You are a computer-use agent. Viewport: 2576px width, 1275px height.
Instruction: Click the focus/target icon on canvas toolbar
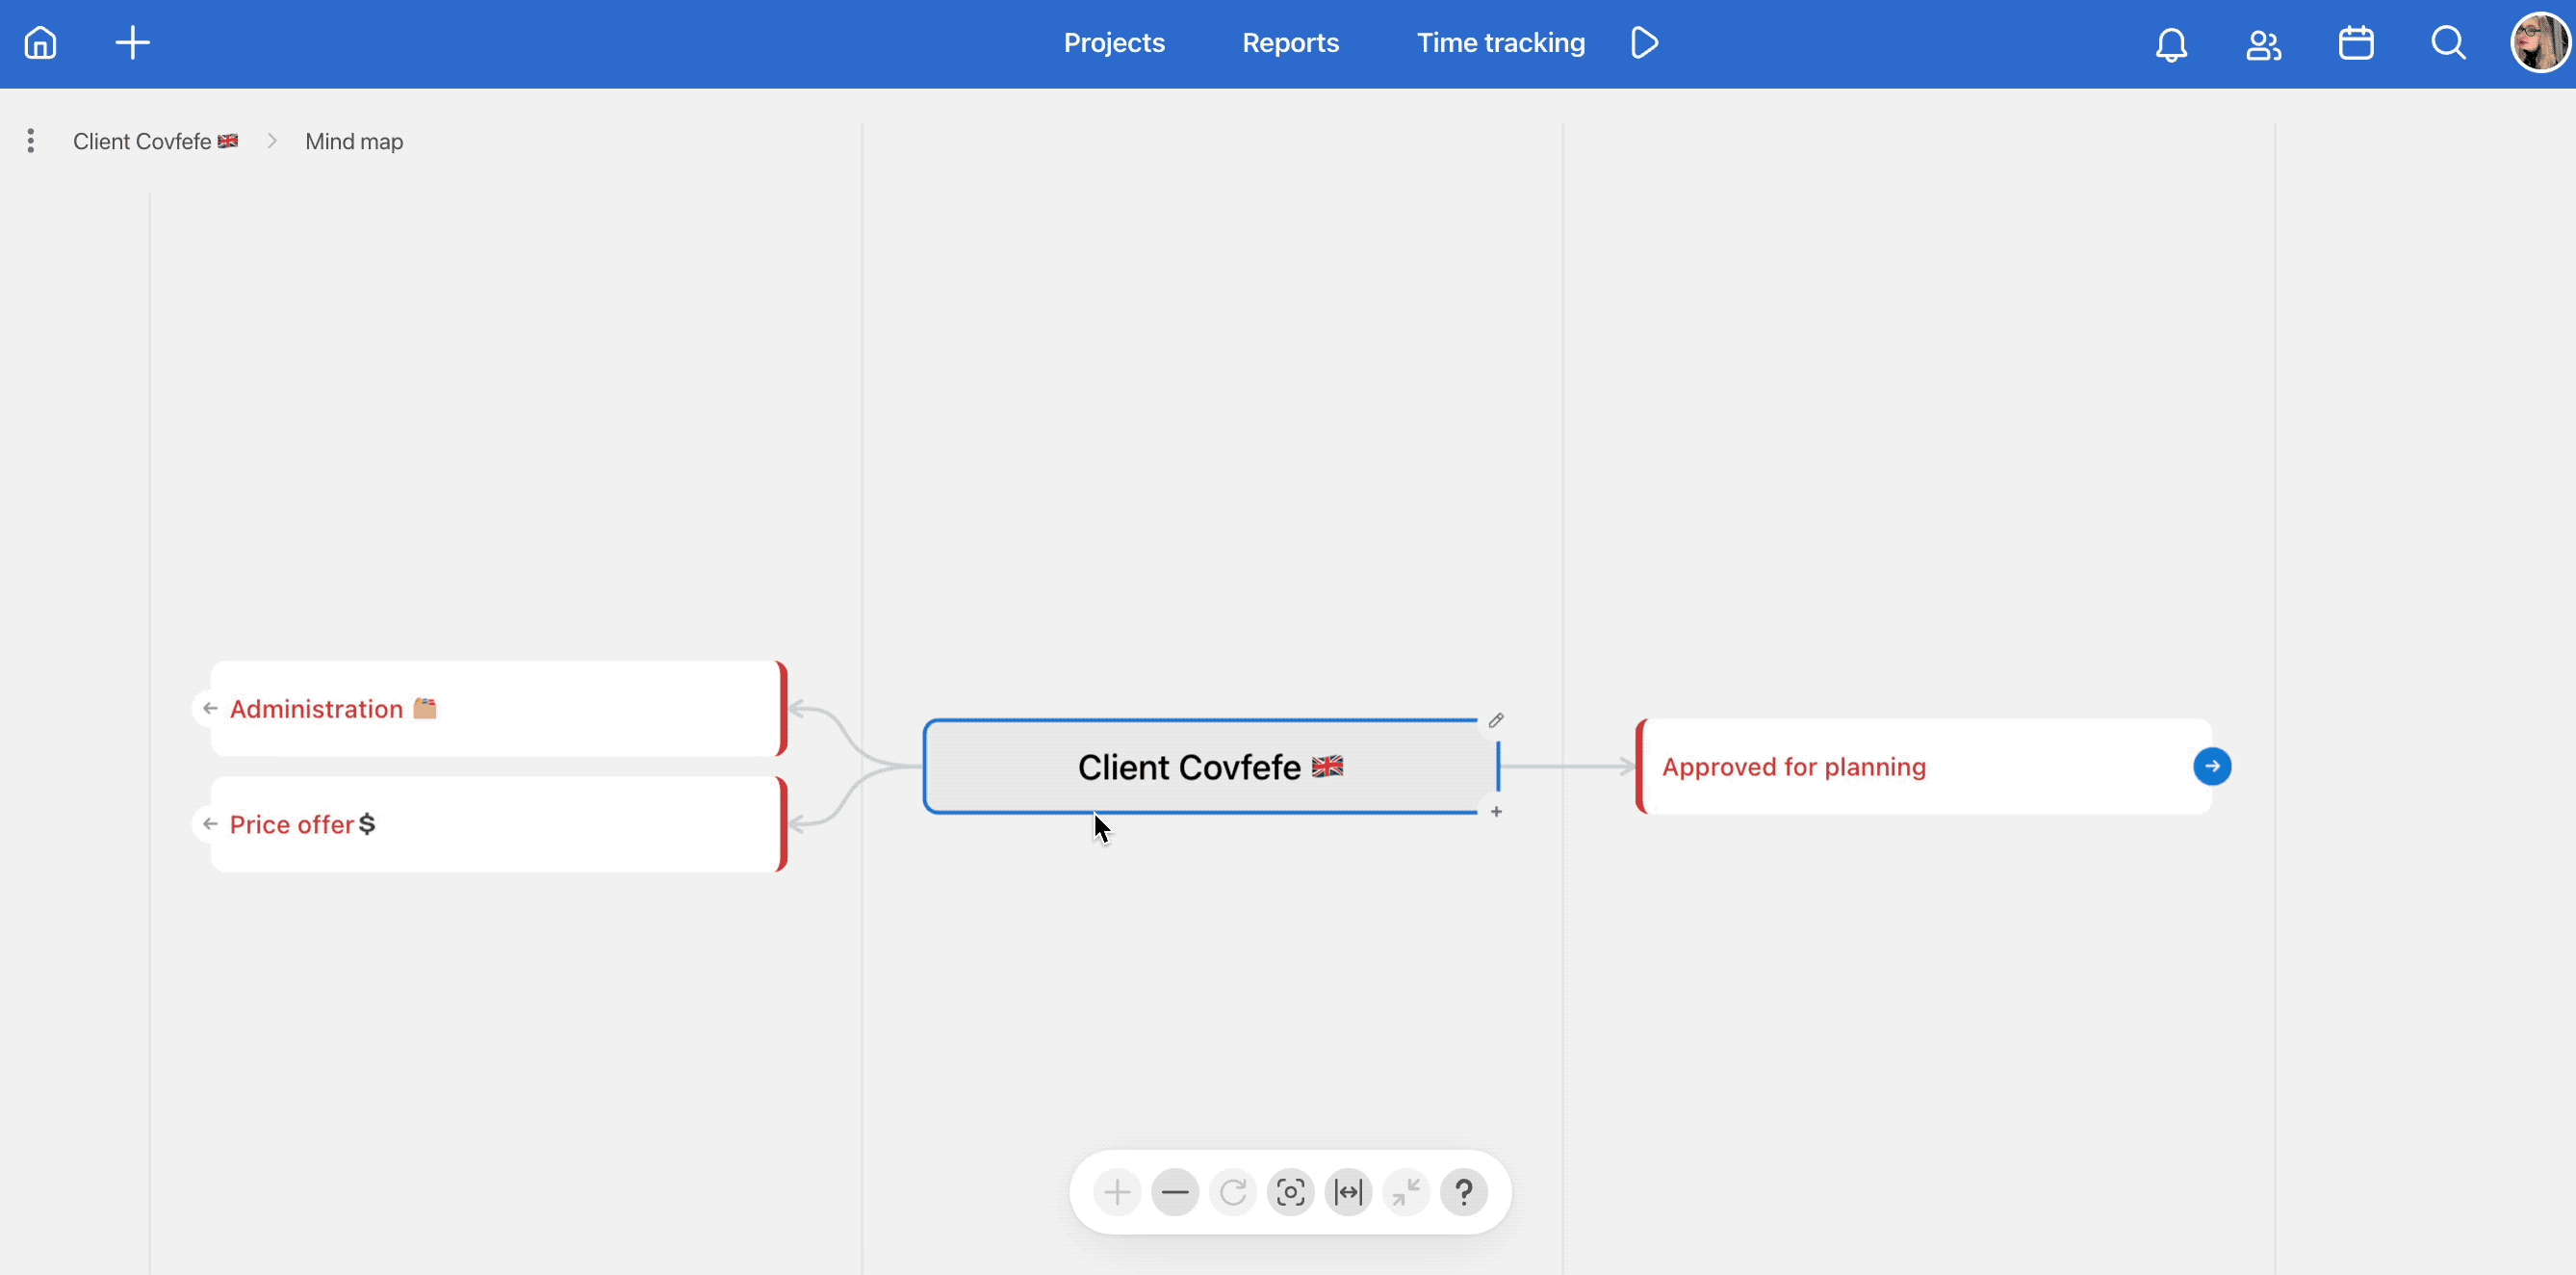coord(1290,1193)
